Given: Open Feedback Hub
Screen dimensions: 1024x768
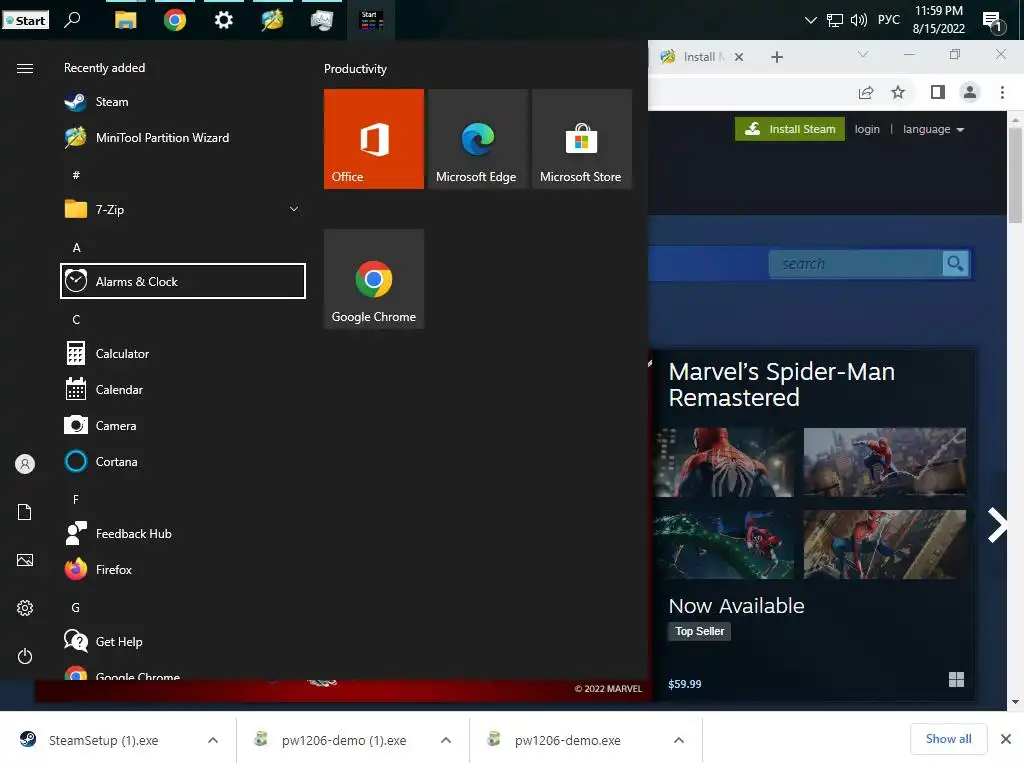Looking at the screenshot, I should [x=183, y=534].
